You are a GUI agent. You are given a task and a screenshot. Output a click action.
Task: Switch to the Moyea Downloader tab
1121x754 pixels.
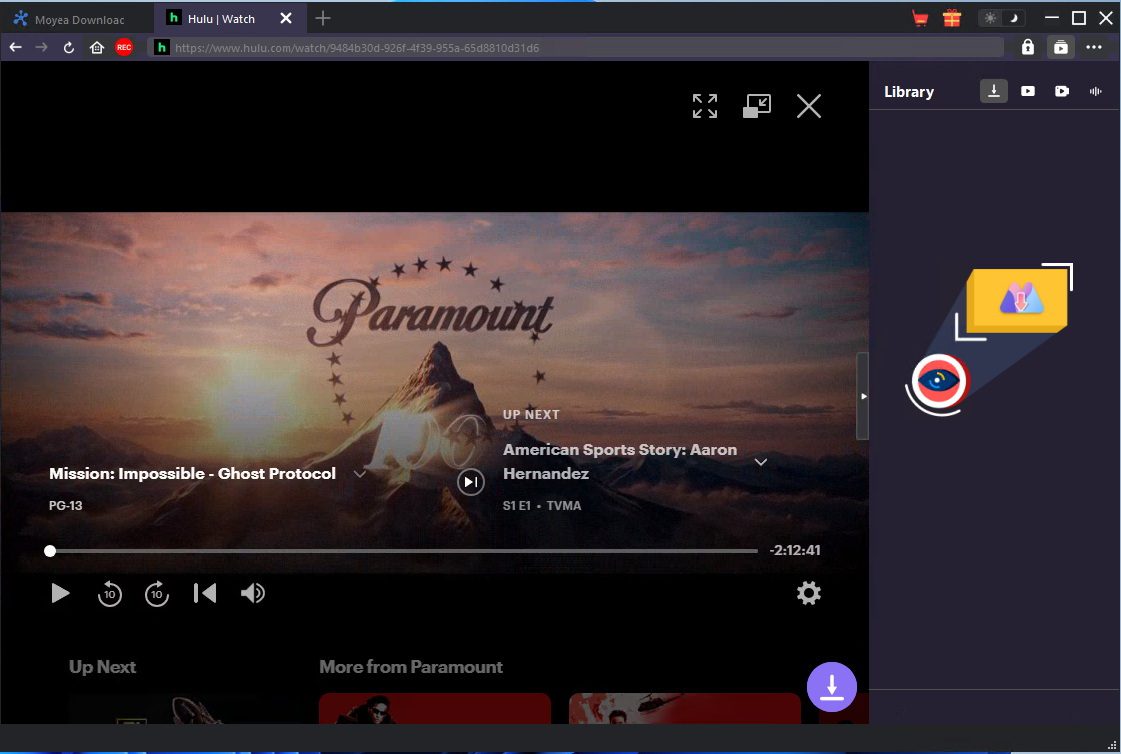78,18
